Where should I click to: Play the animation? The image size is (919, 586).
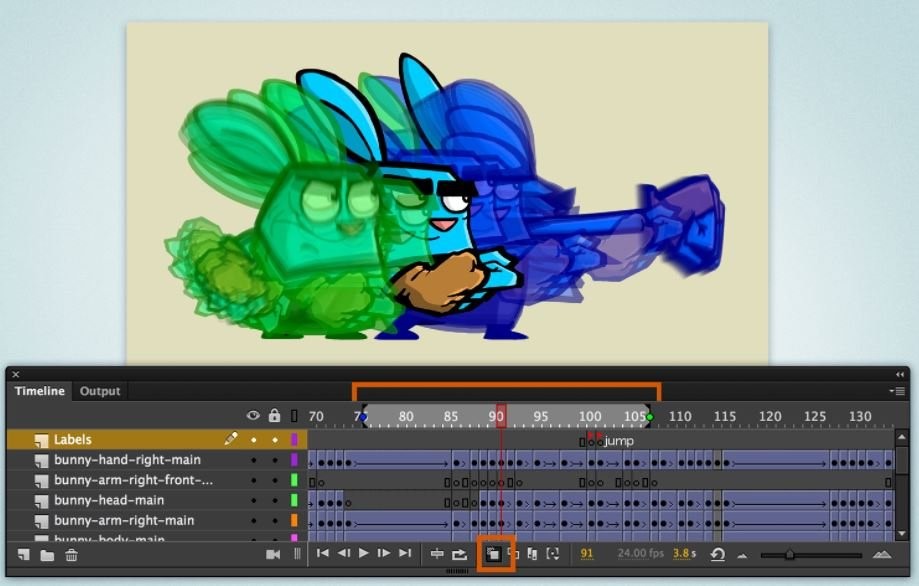pyautogui.click(x=363, y=553)
